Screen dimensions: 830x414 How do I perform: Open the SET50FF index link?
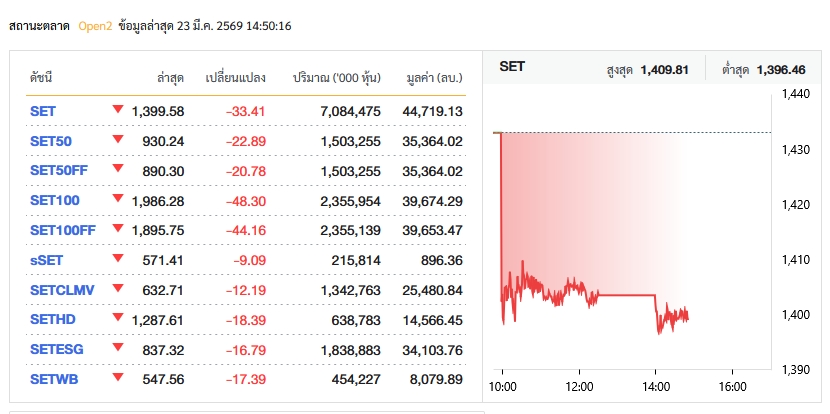[59, 171]
